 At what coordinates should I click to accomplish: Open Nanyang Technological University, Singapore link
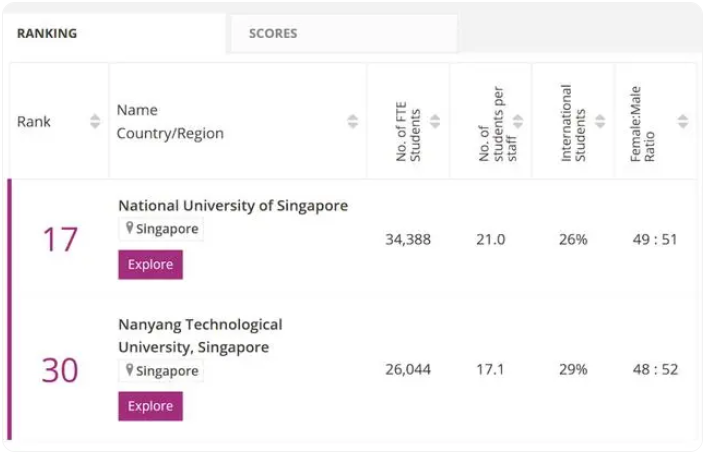201,336
